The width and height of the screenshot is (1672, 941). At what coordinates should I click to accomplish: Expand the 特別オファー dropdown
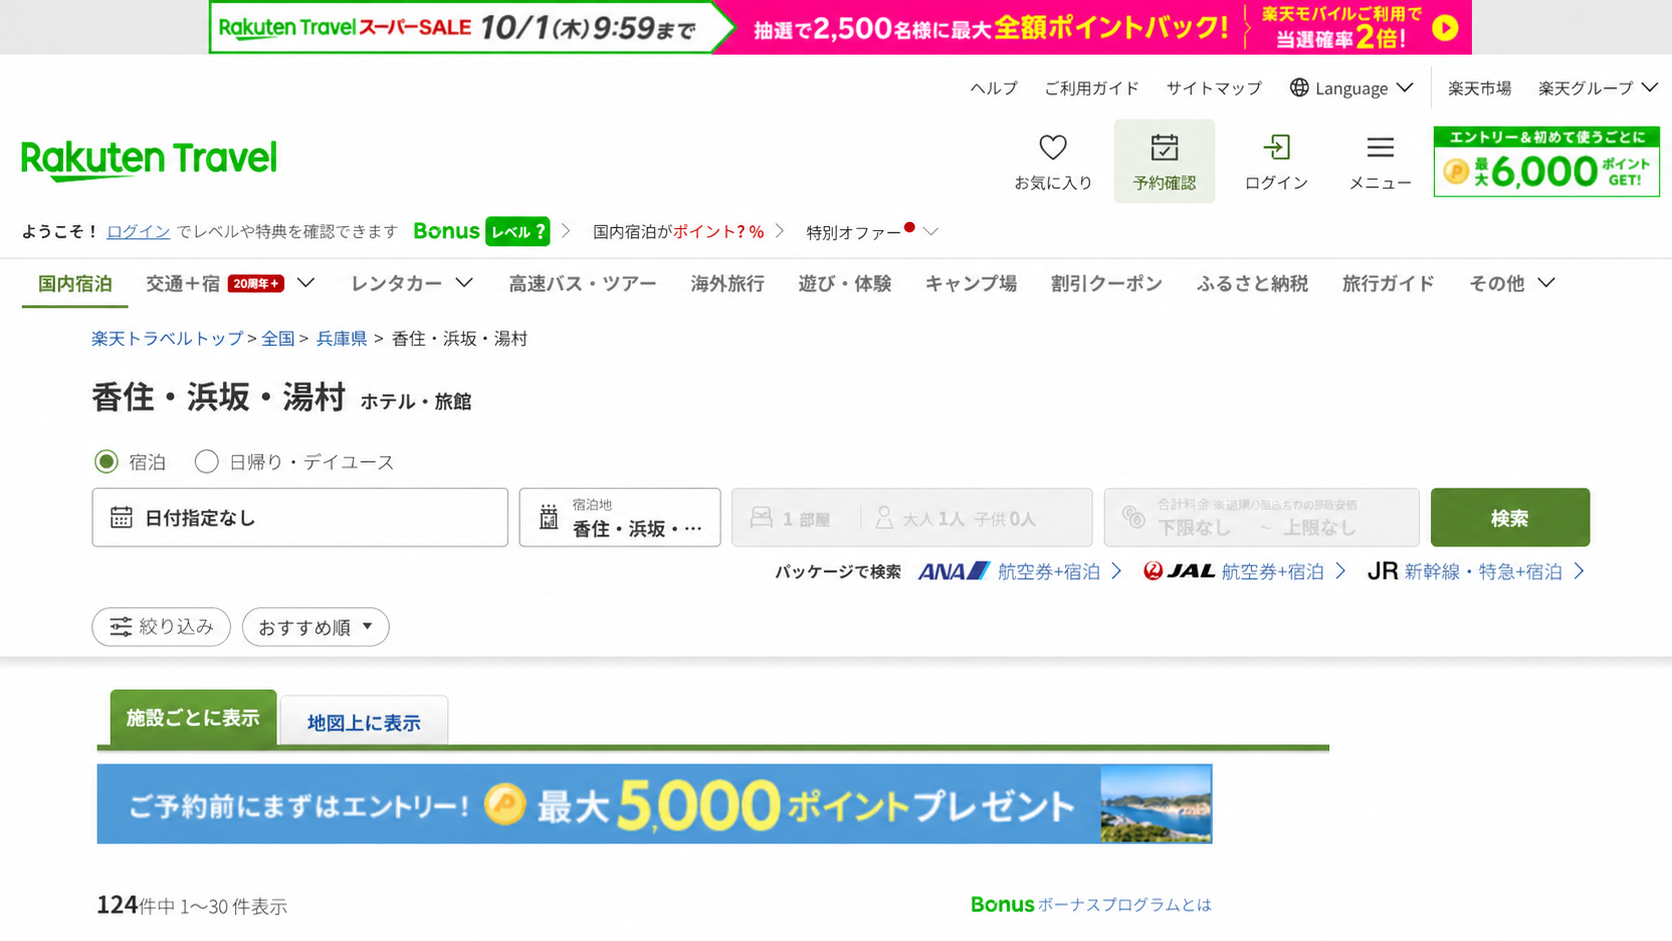point(931,232)
